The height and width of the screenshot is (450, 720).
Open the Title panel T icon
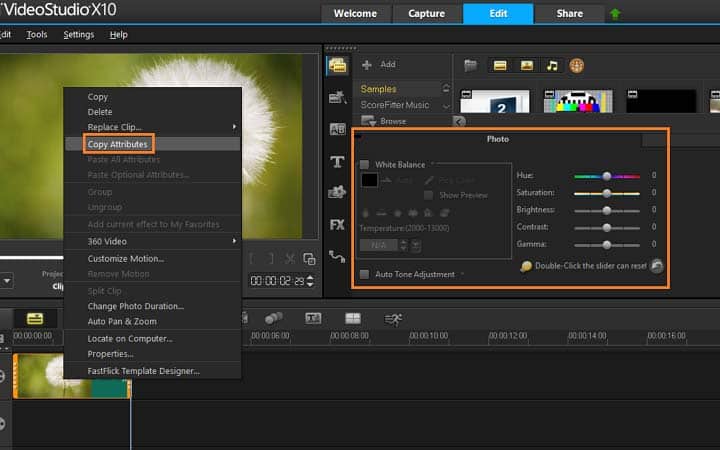pos(337,162)
